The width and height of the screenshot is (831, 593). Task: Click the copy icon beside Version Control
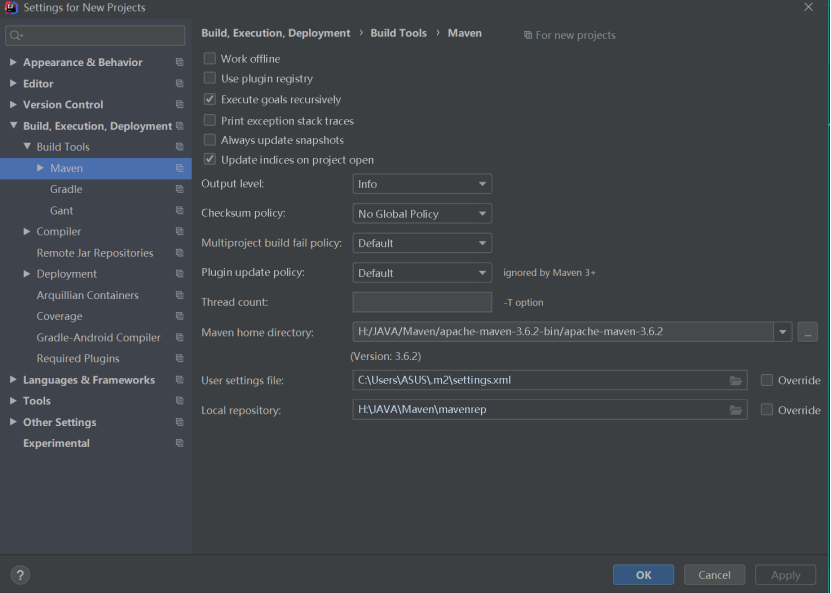pyautogui.click(x=180, y=105)
